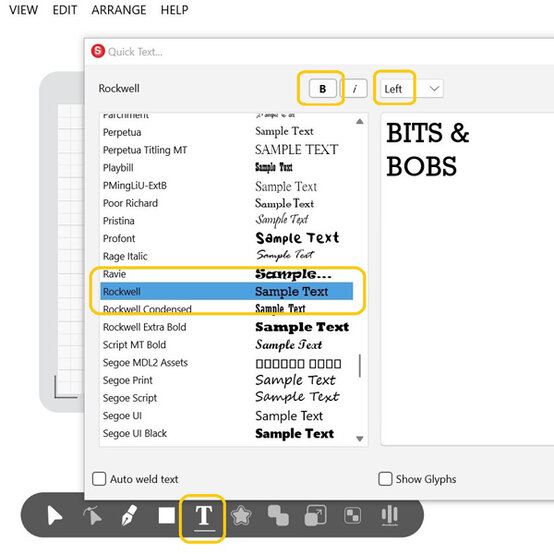The height and width of the screenshot is (554, 554).
Task: Open the VIEW menu
Action: tap(23, 10)
